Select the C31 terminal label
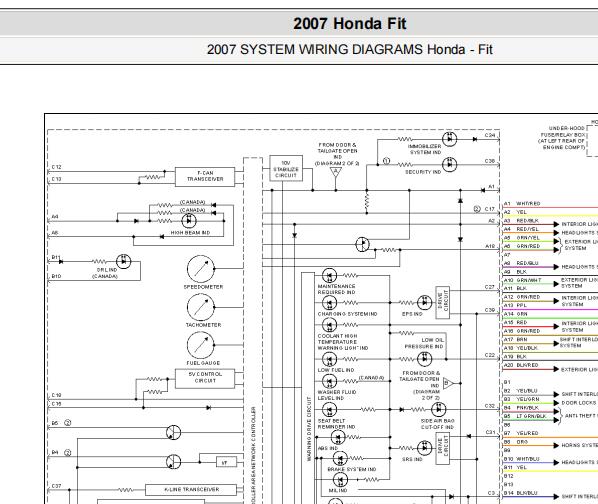 click(x=490, y=432)
